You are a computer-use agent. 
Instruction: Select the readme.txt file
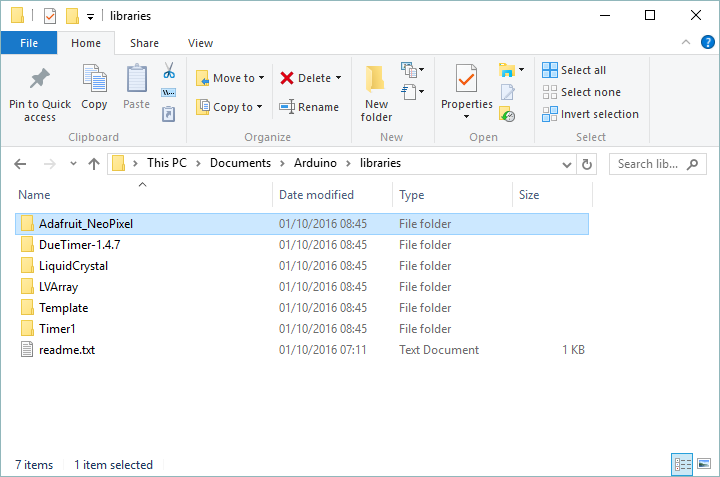pyautogui.click(x=302, y=350)
